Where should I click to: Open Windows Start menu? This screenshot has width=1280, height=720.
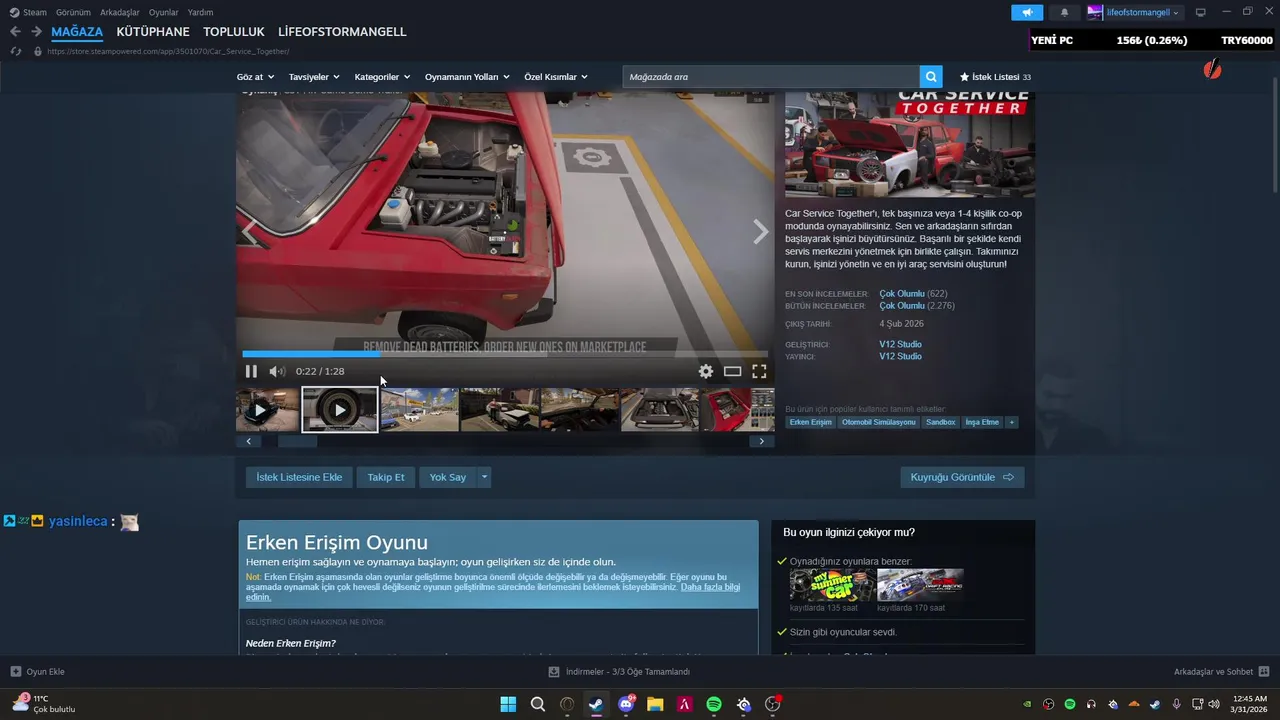(508, 704)
